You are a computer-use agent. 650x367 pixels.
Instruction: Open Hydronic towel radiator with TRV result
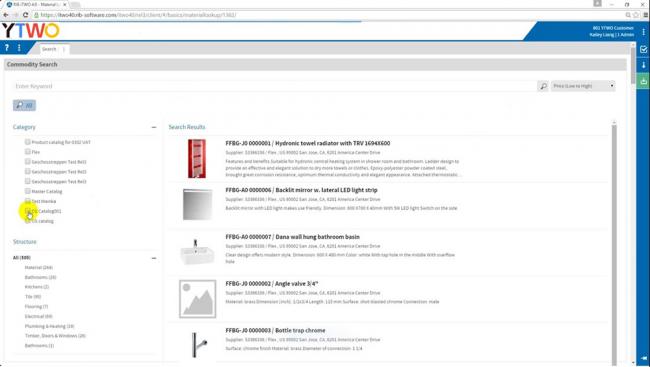[308, 143]
